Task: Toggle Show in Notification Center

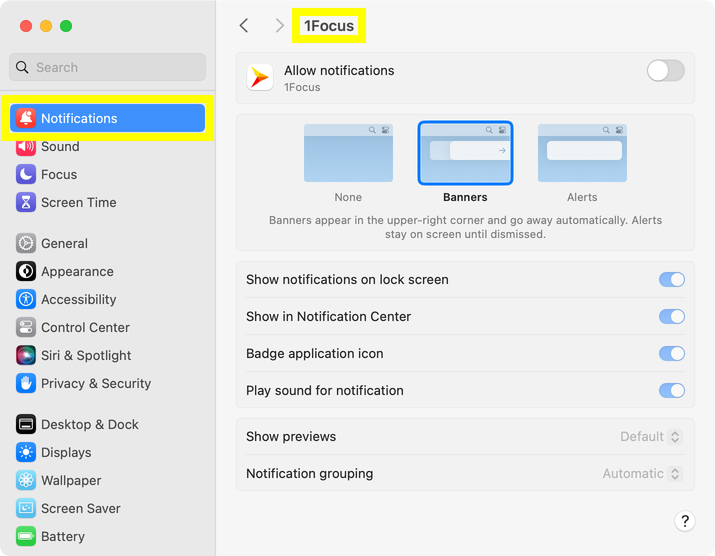Action: click(x=672, y=316)
